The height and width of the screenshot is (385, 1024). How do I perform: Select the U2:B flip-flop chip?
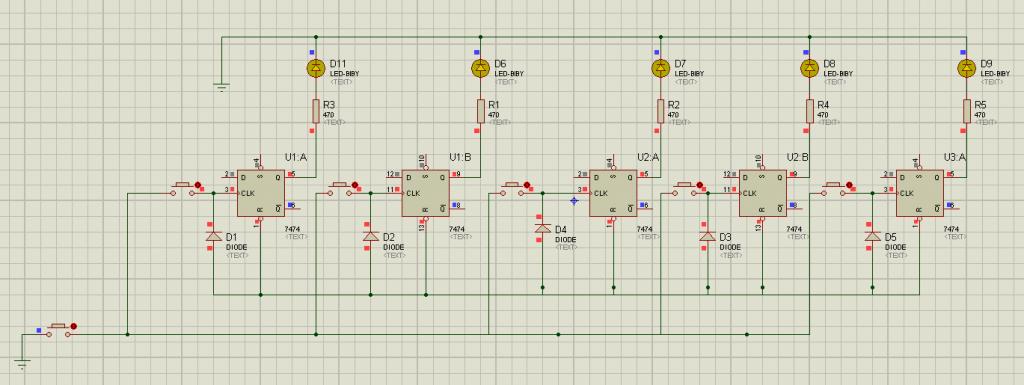click(763, 193)
